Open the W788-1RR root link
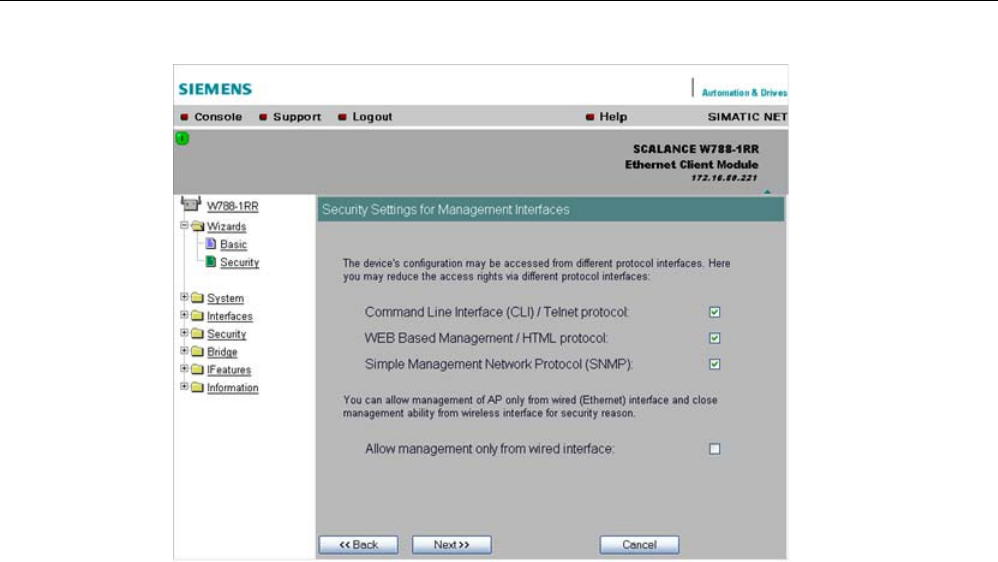 [232, 206]
